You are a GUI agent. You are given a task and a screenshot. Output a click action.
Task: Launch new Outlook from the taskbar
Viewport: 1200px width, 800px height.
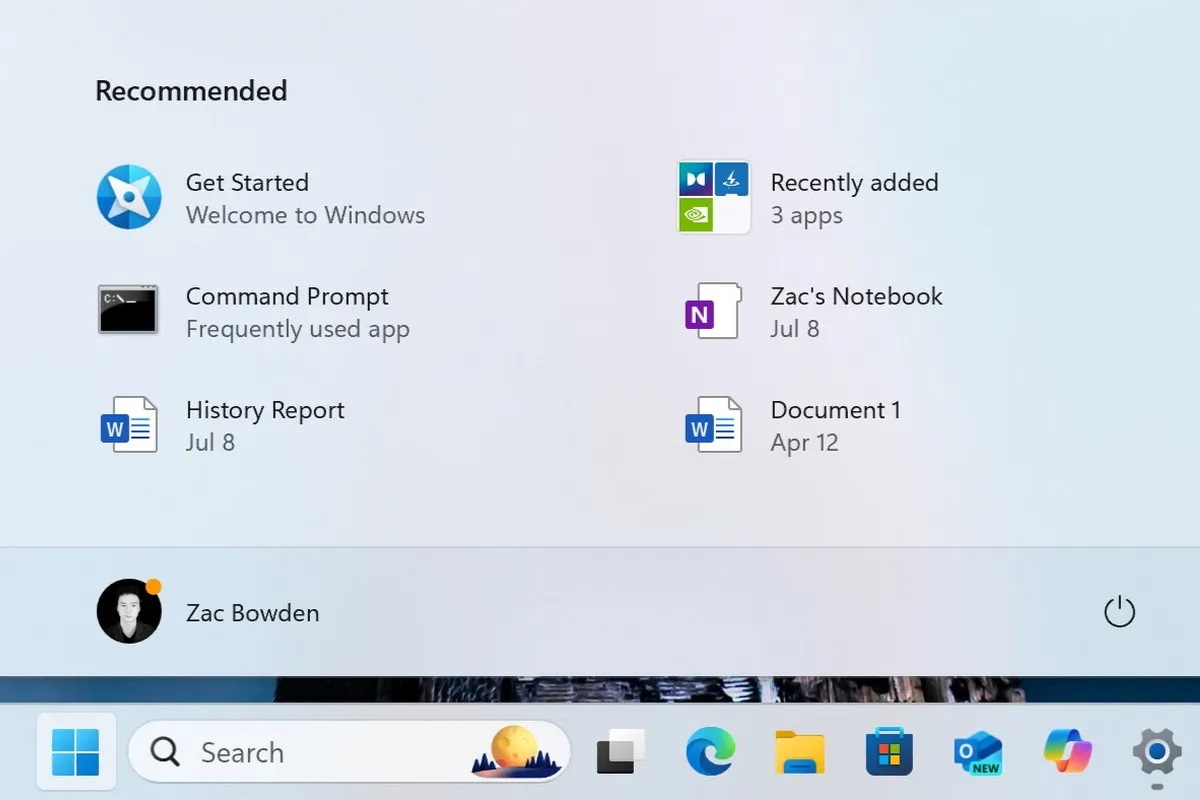point(978,752)
